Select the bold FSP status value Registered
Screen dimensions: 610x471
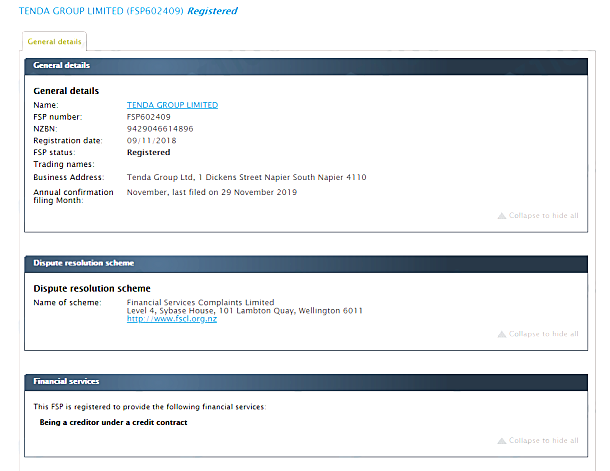149,152
